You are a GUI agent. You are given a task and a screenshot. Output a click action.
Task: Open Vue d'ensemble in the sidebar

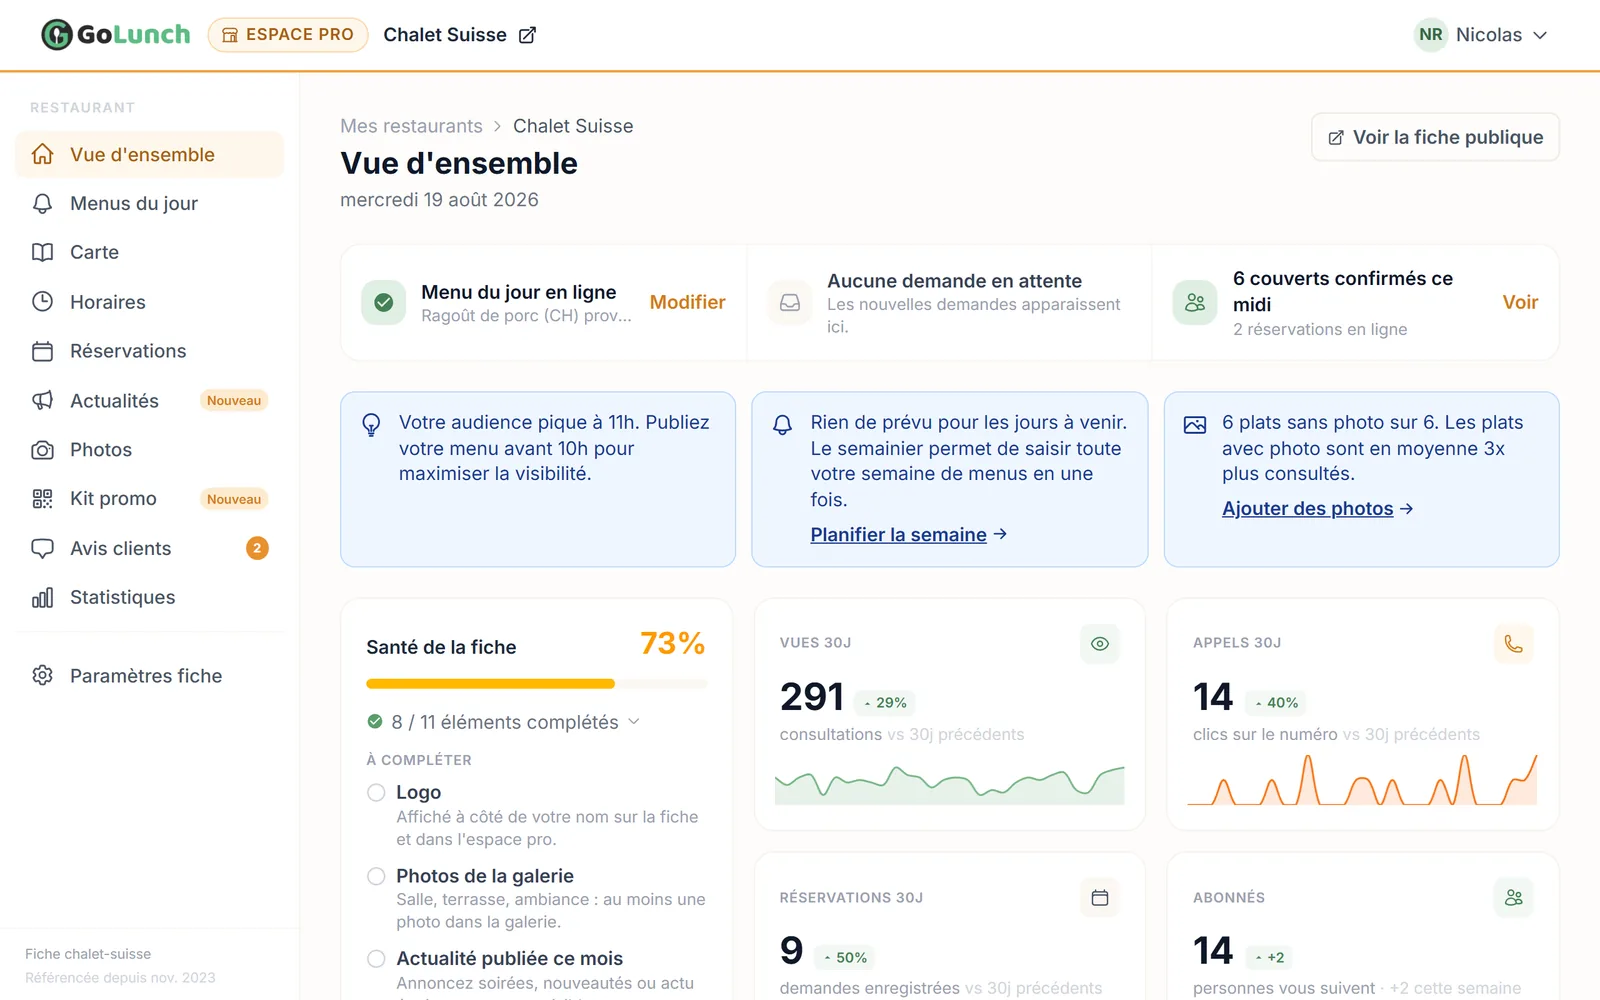[150, 154]
